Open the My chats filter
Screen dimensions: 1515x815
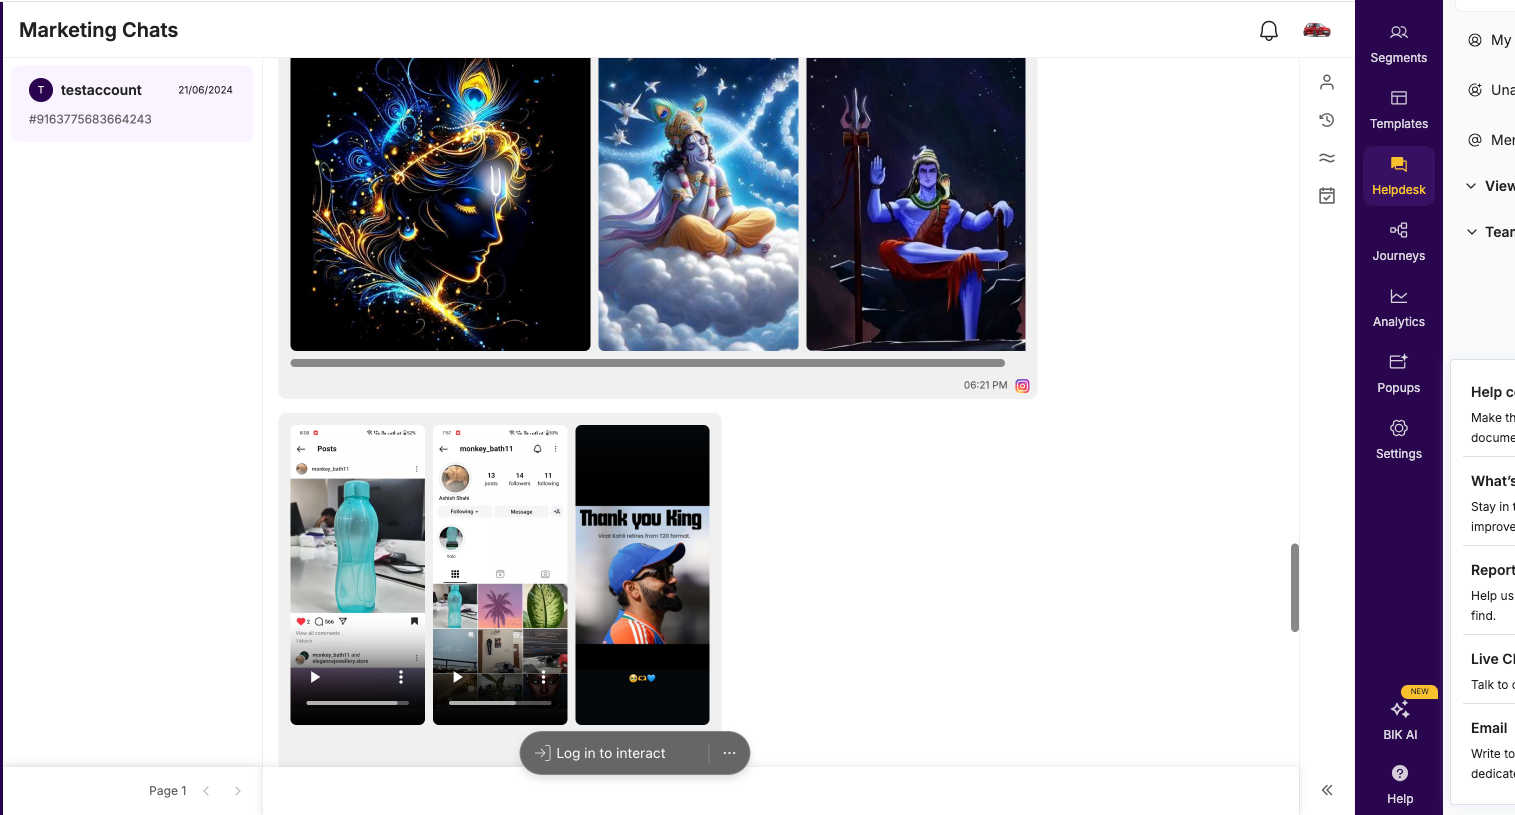(1490, 40)
